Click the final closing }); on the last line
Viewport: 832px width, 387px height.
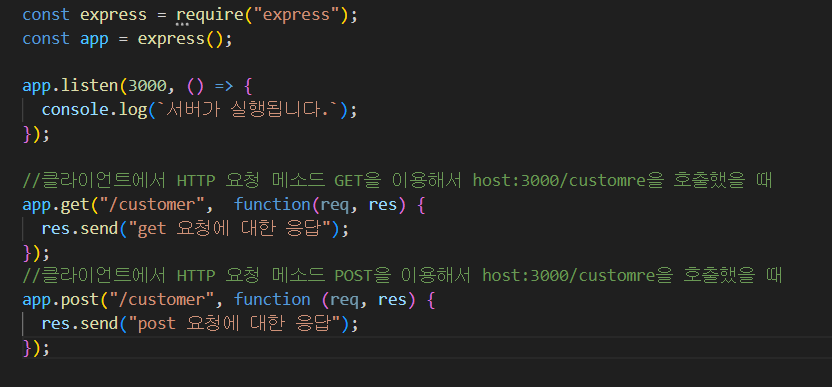(36, 348)
